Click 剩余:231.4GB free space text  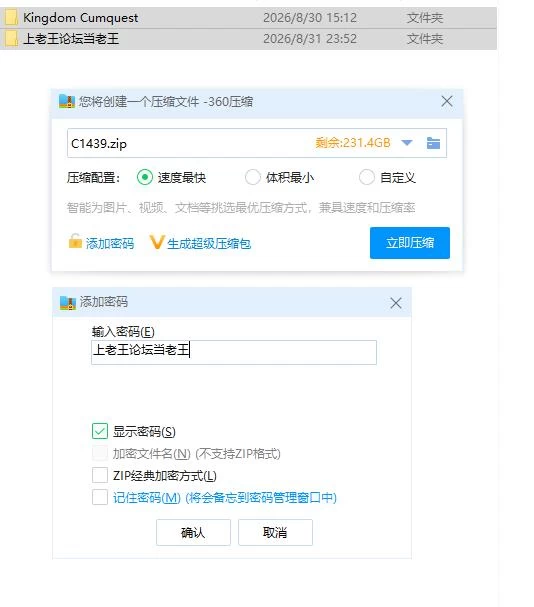point(353,143)
